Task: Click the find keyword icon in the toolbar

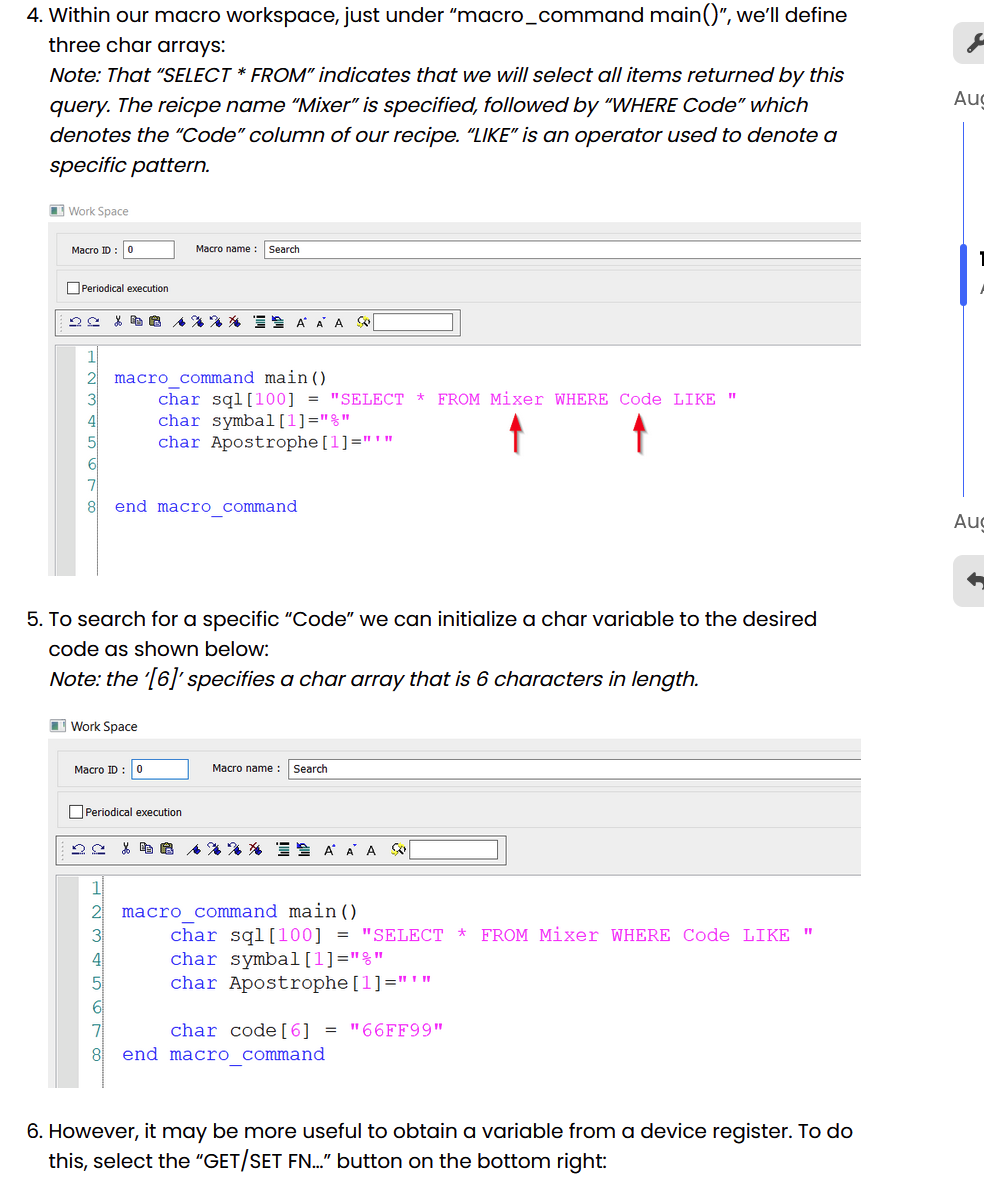Action: click(365, 321)
